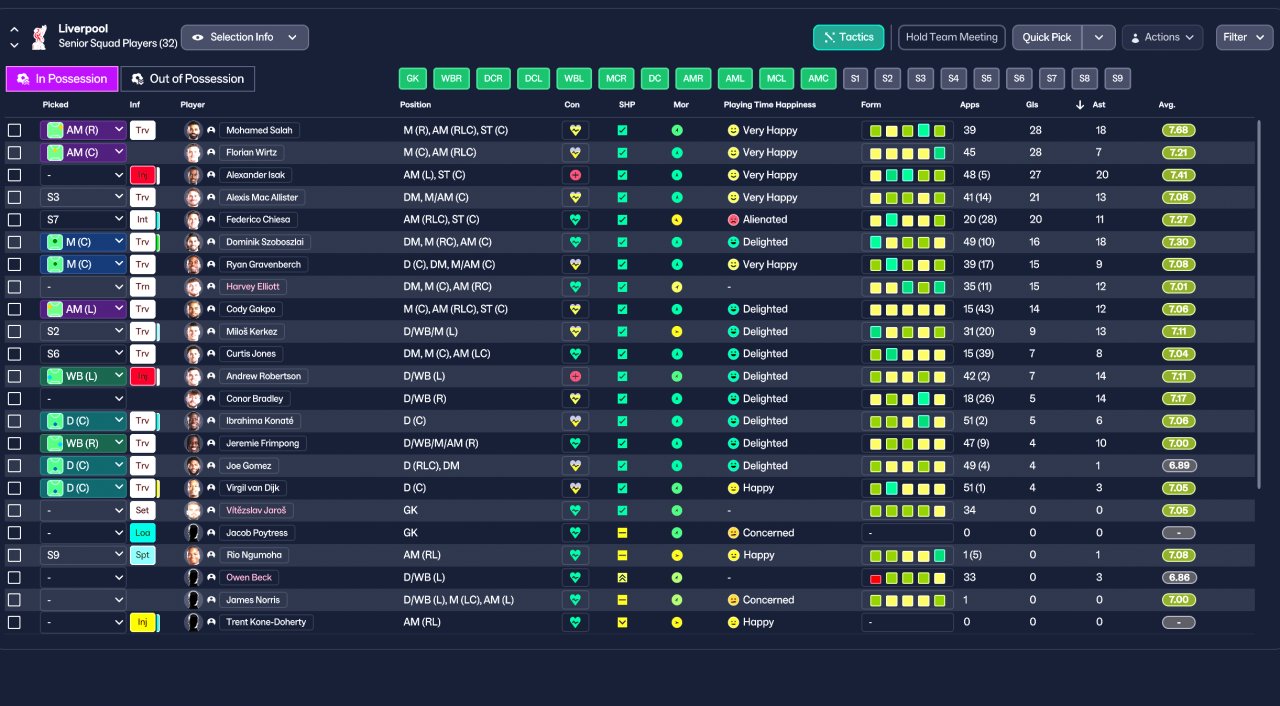Select Federico Chiesa's row checkbox
Viewport: 1280px width, 706px height.
coord(14,220)
